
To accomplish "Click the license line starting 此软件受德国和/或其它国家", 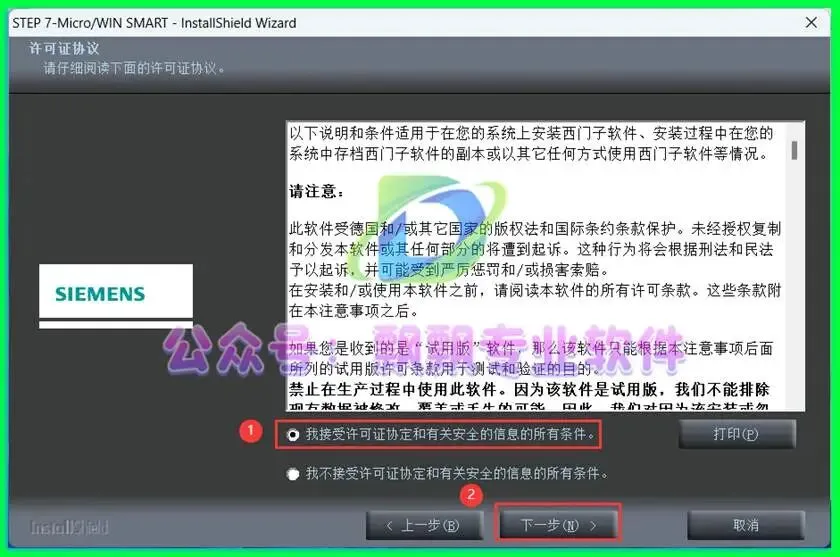I will (535, 229).
